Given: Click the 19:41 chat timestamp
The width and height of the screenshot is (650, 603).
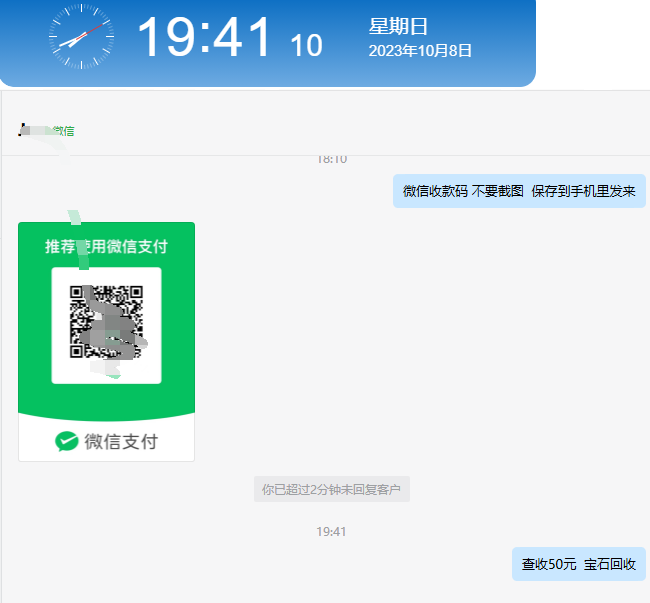Looking at the screenshot, I should tap(331, 531).
